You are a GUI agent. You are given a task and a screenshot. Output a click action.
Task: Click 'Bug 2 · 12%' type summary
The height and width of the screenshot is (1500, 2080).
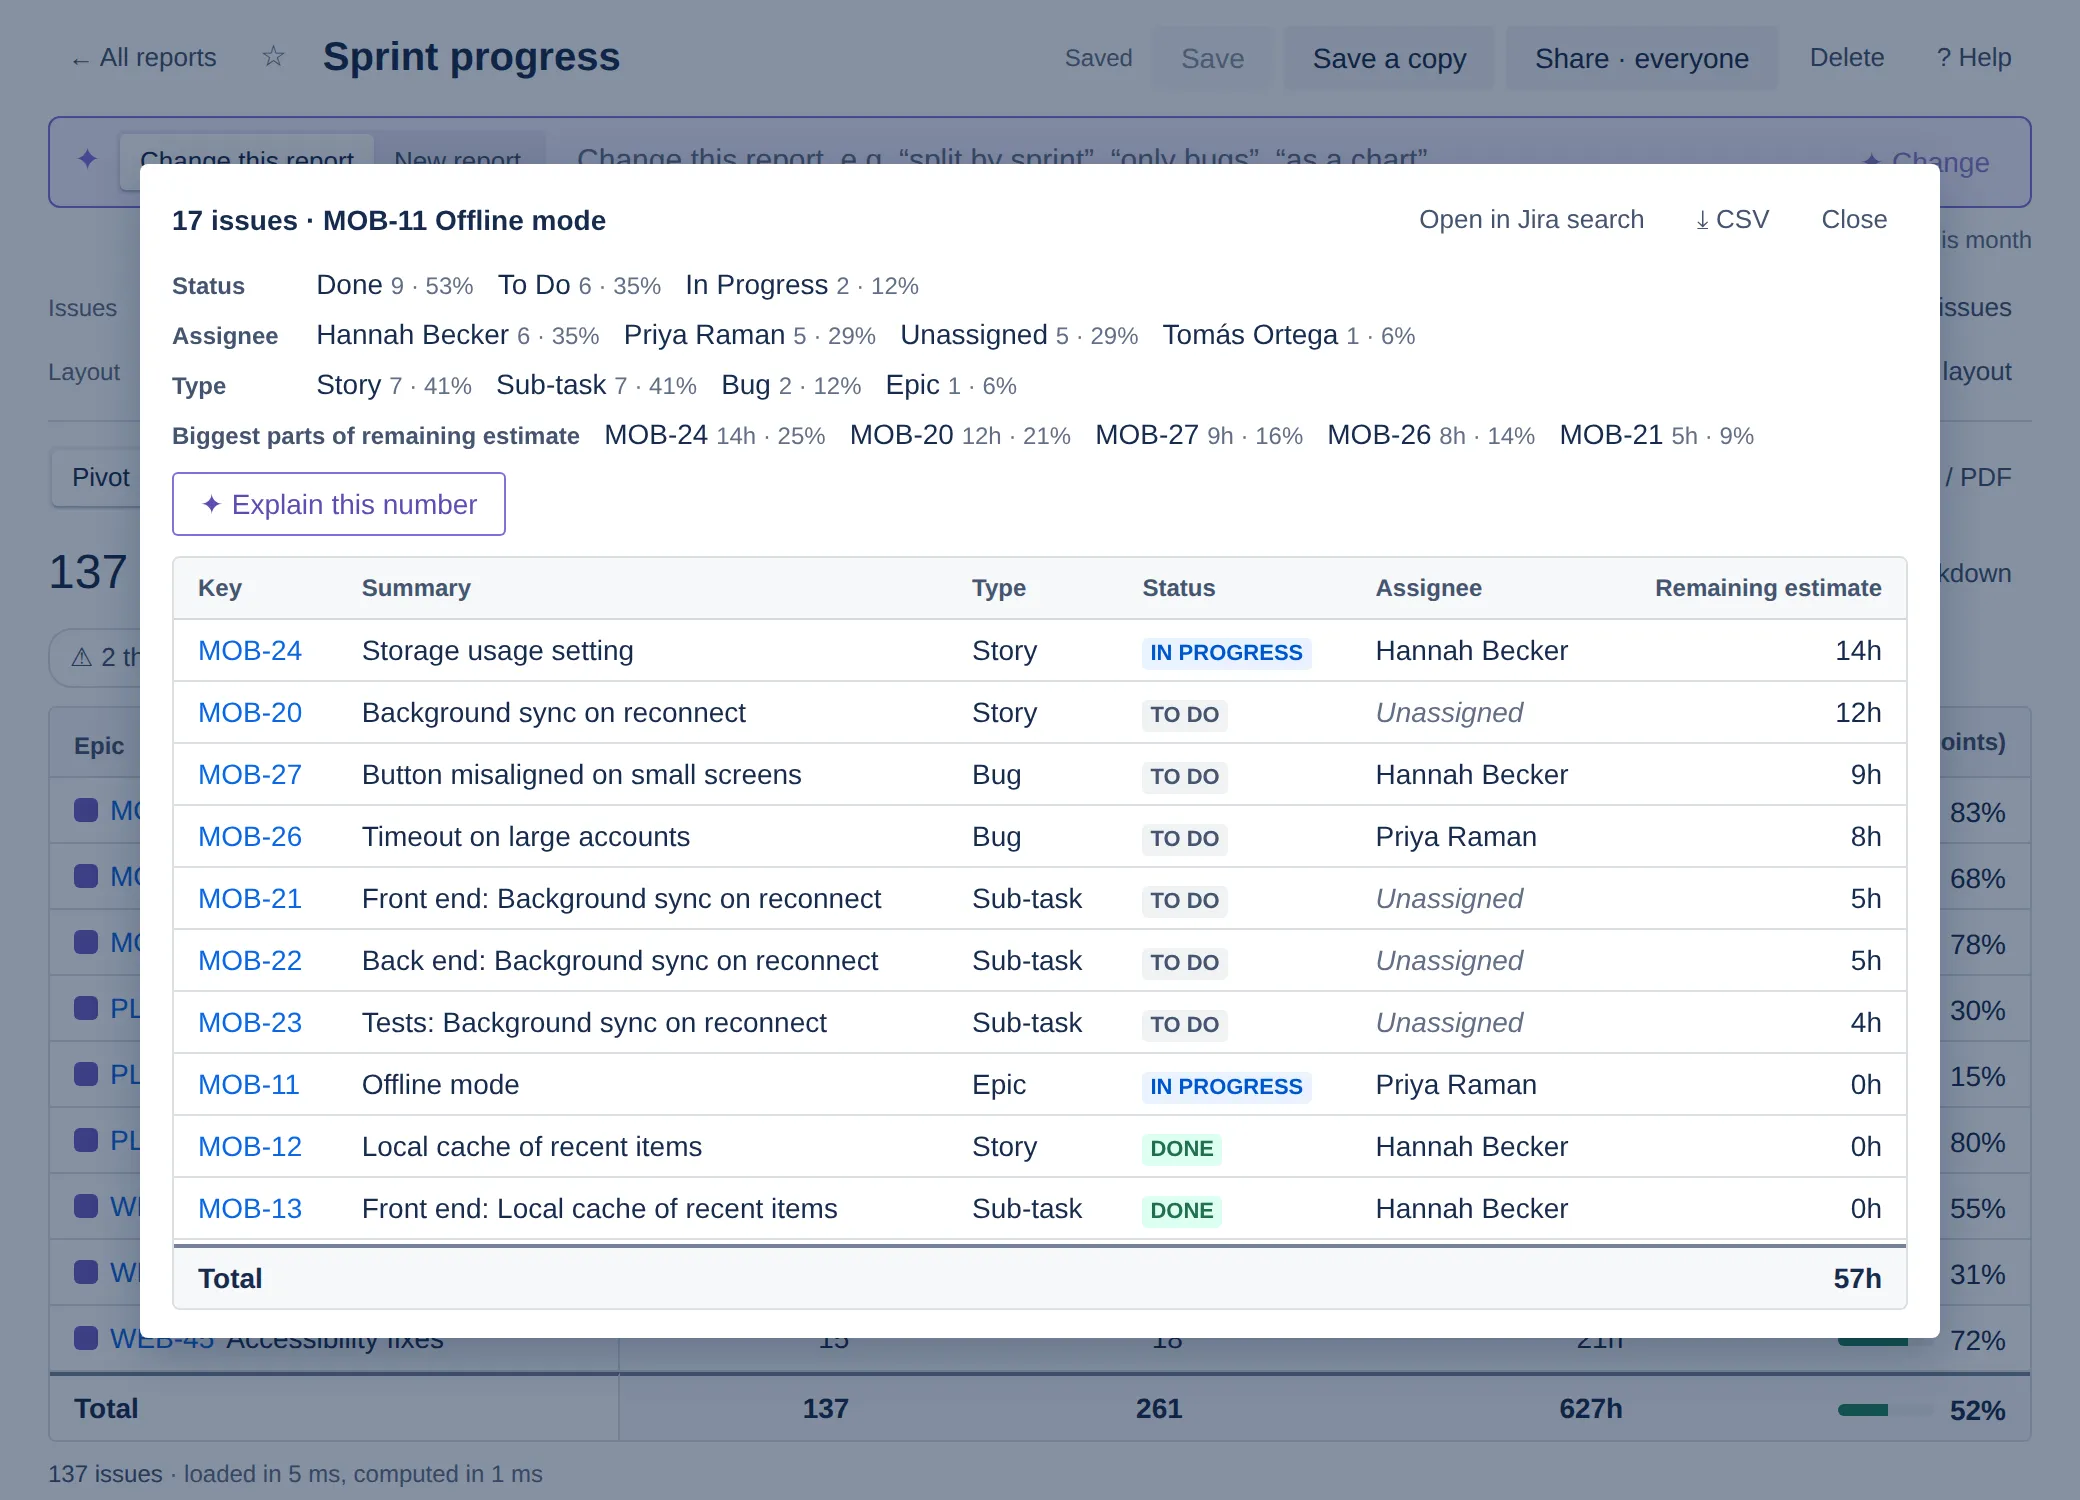[791, 386]
